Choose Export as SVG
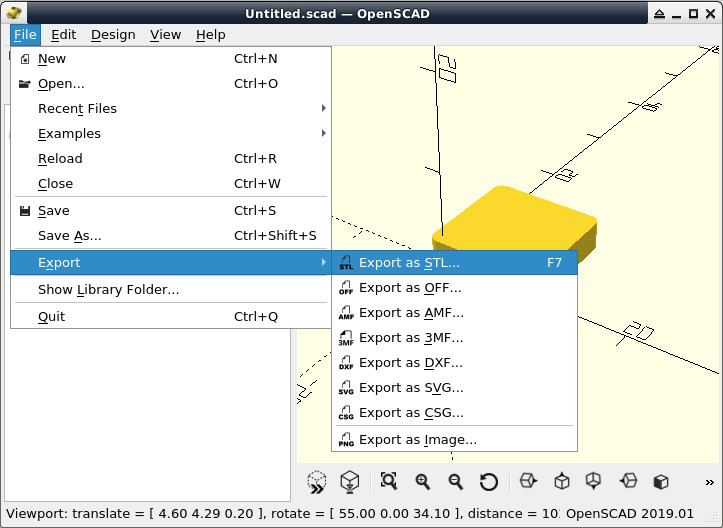 tap(454, 387)
